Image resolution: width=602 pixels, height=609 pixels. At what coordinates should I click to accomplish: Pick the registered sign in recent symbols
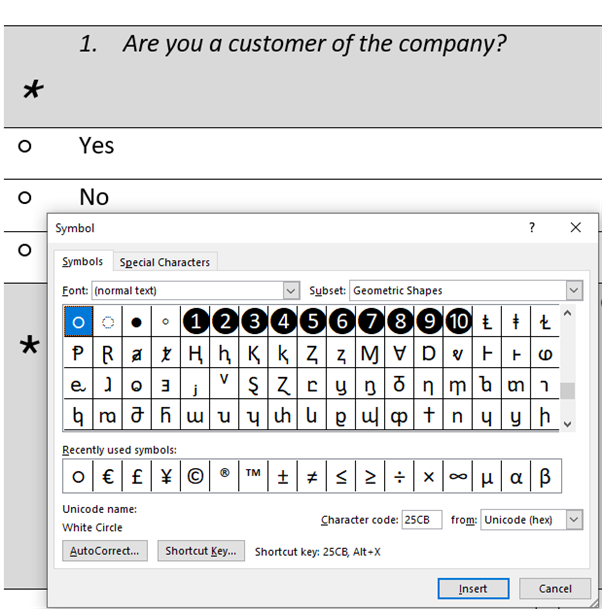coord(224,476)
